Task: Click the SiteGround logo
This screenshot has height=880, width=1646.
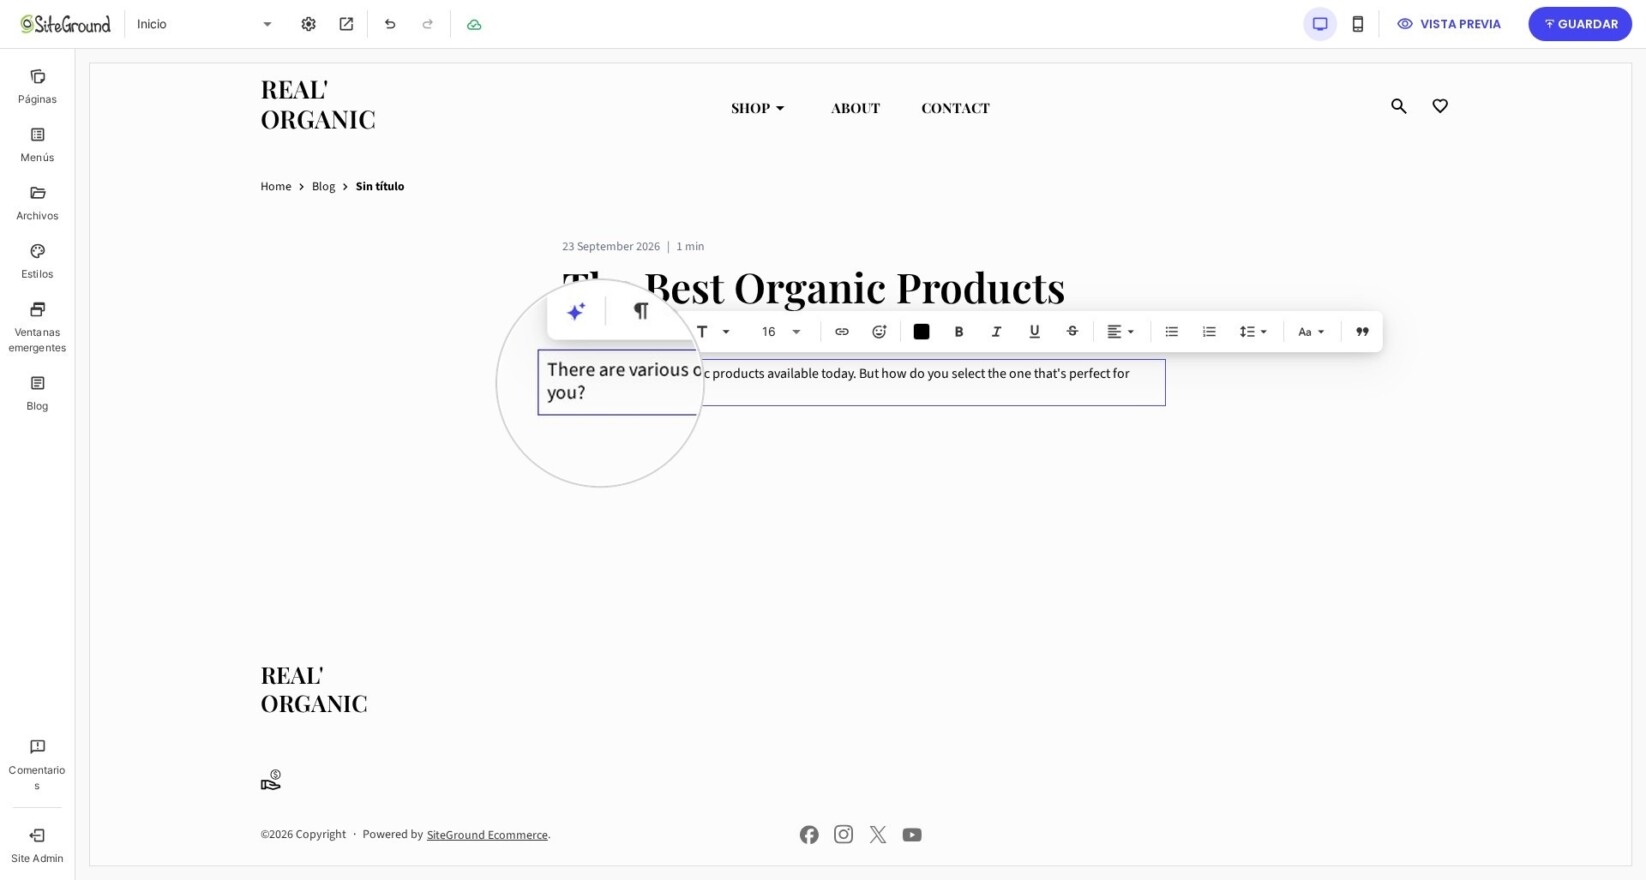Action: click(65, 24)
